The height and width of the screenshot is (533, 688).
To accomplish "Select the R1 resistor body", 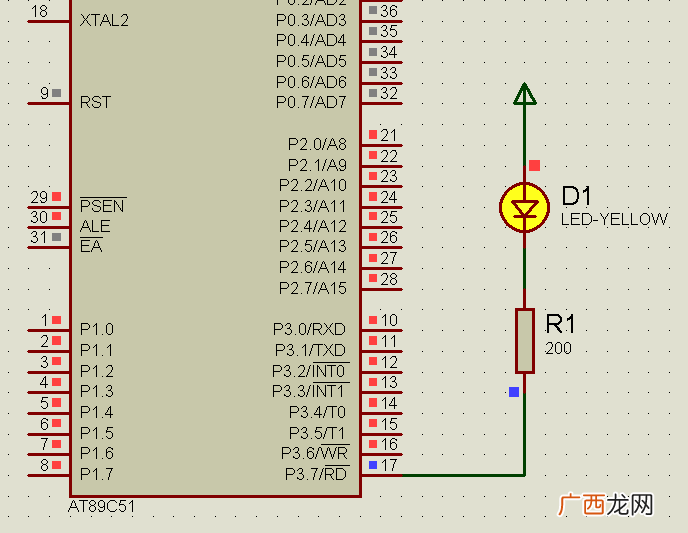I will 525,341.
